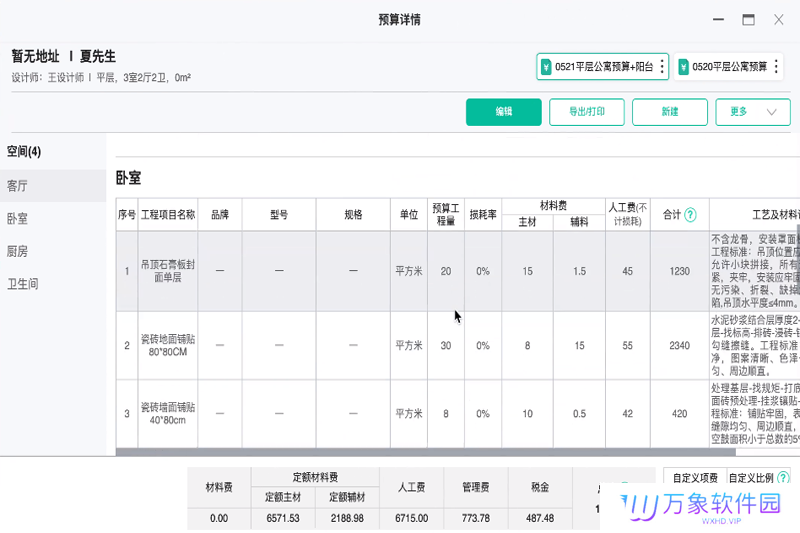Screen dimensions: 800x533
Task: Click labor cost 45 in row 1
Action: (628, 271)
